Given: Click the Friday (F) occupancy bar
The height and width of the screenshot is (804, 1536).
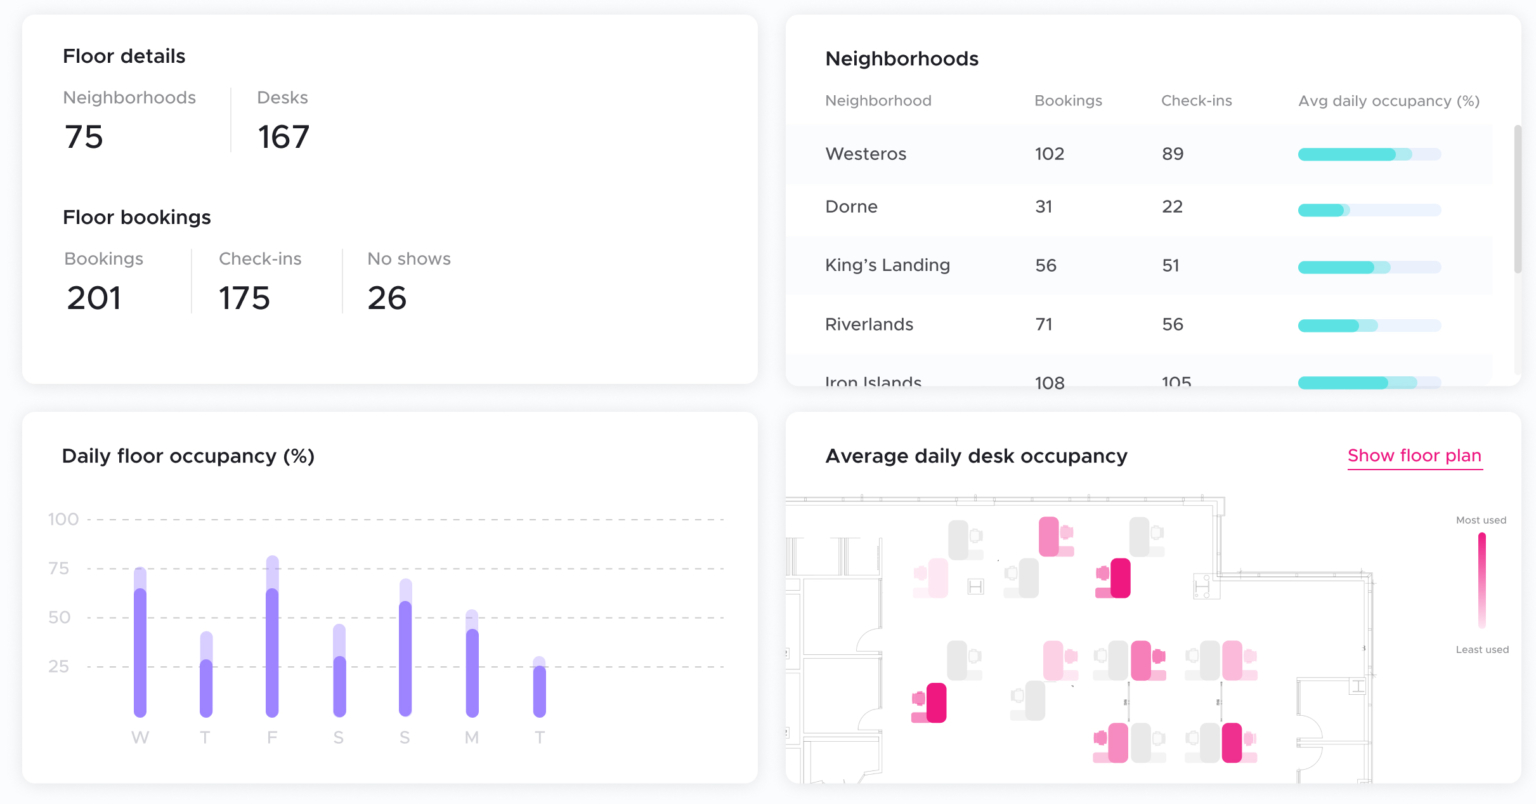Looking at the screenshot, I should tap(272, 636).
